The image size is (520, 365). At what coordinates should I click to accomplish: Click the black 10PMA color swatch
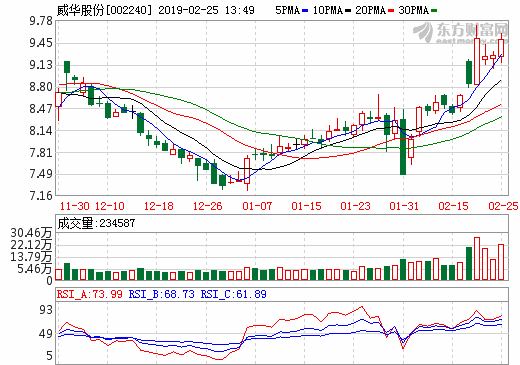[x=348, y=11]
